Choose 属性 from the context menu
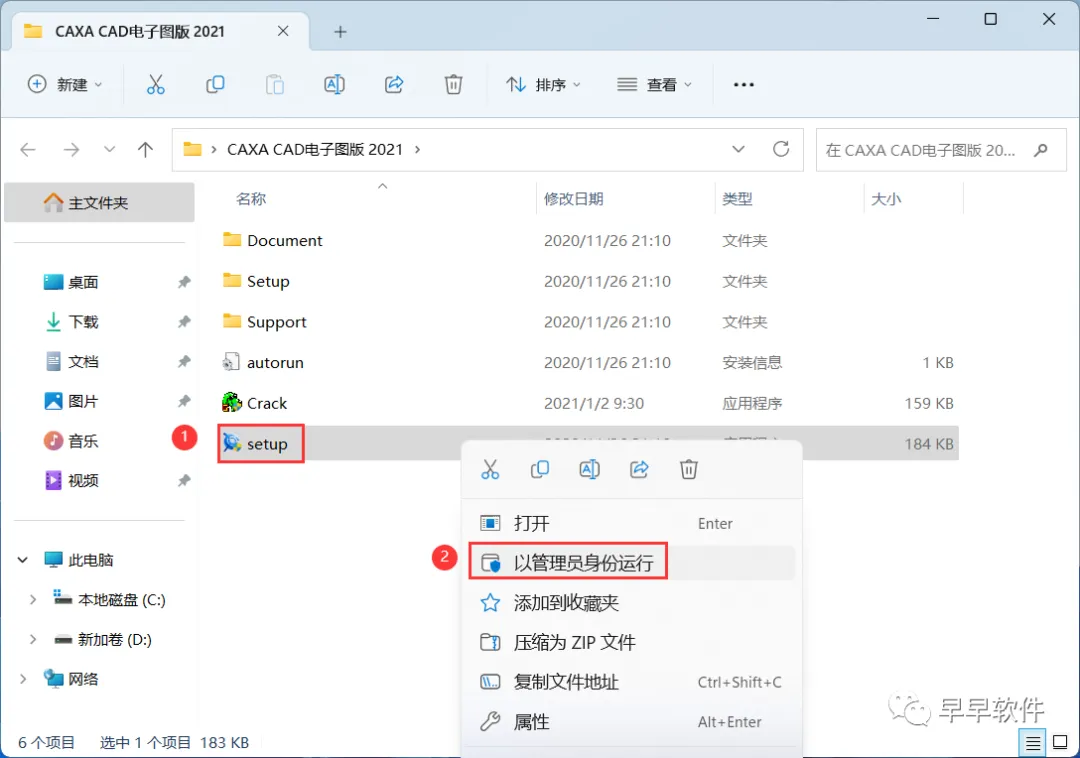Screen dimensions: 1080x758 (x=631, y=722)
